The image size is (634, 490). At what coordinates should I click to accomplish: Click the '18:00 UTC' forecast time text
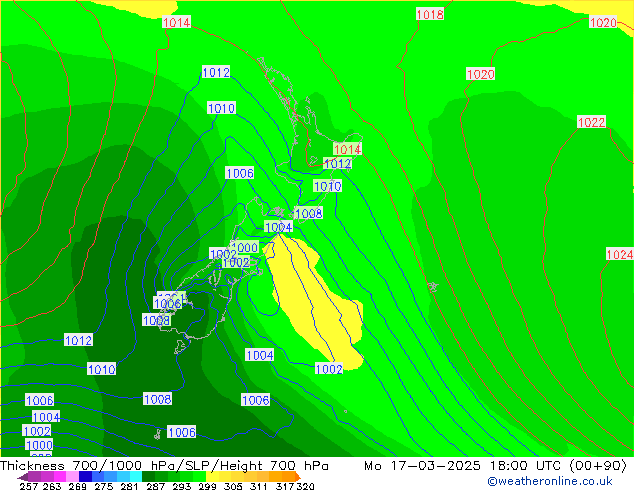[526, 466]
